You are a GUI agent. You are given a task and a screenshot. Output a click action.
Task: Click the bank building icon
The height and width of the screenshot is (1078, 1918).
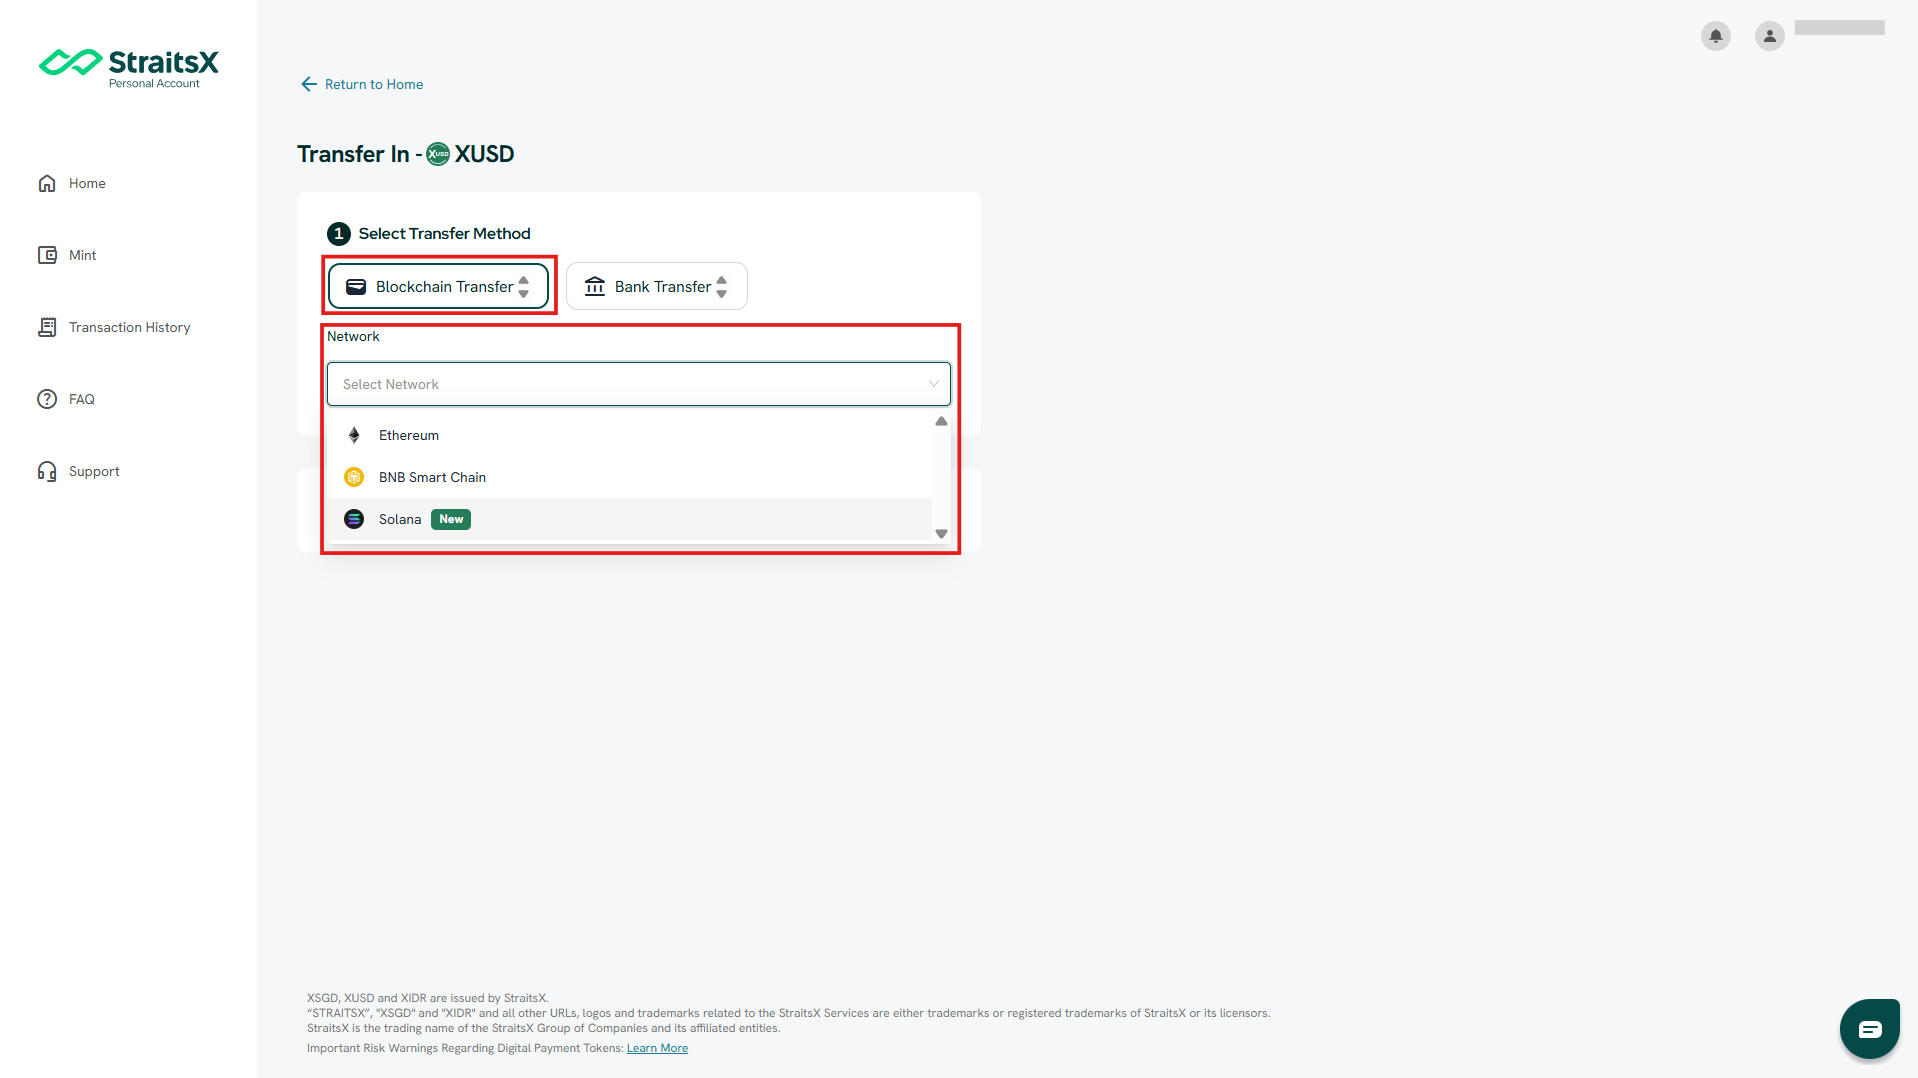coord(595,286)
